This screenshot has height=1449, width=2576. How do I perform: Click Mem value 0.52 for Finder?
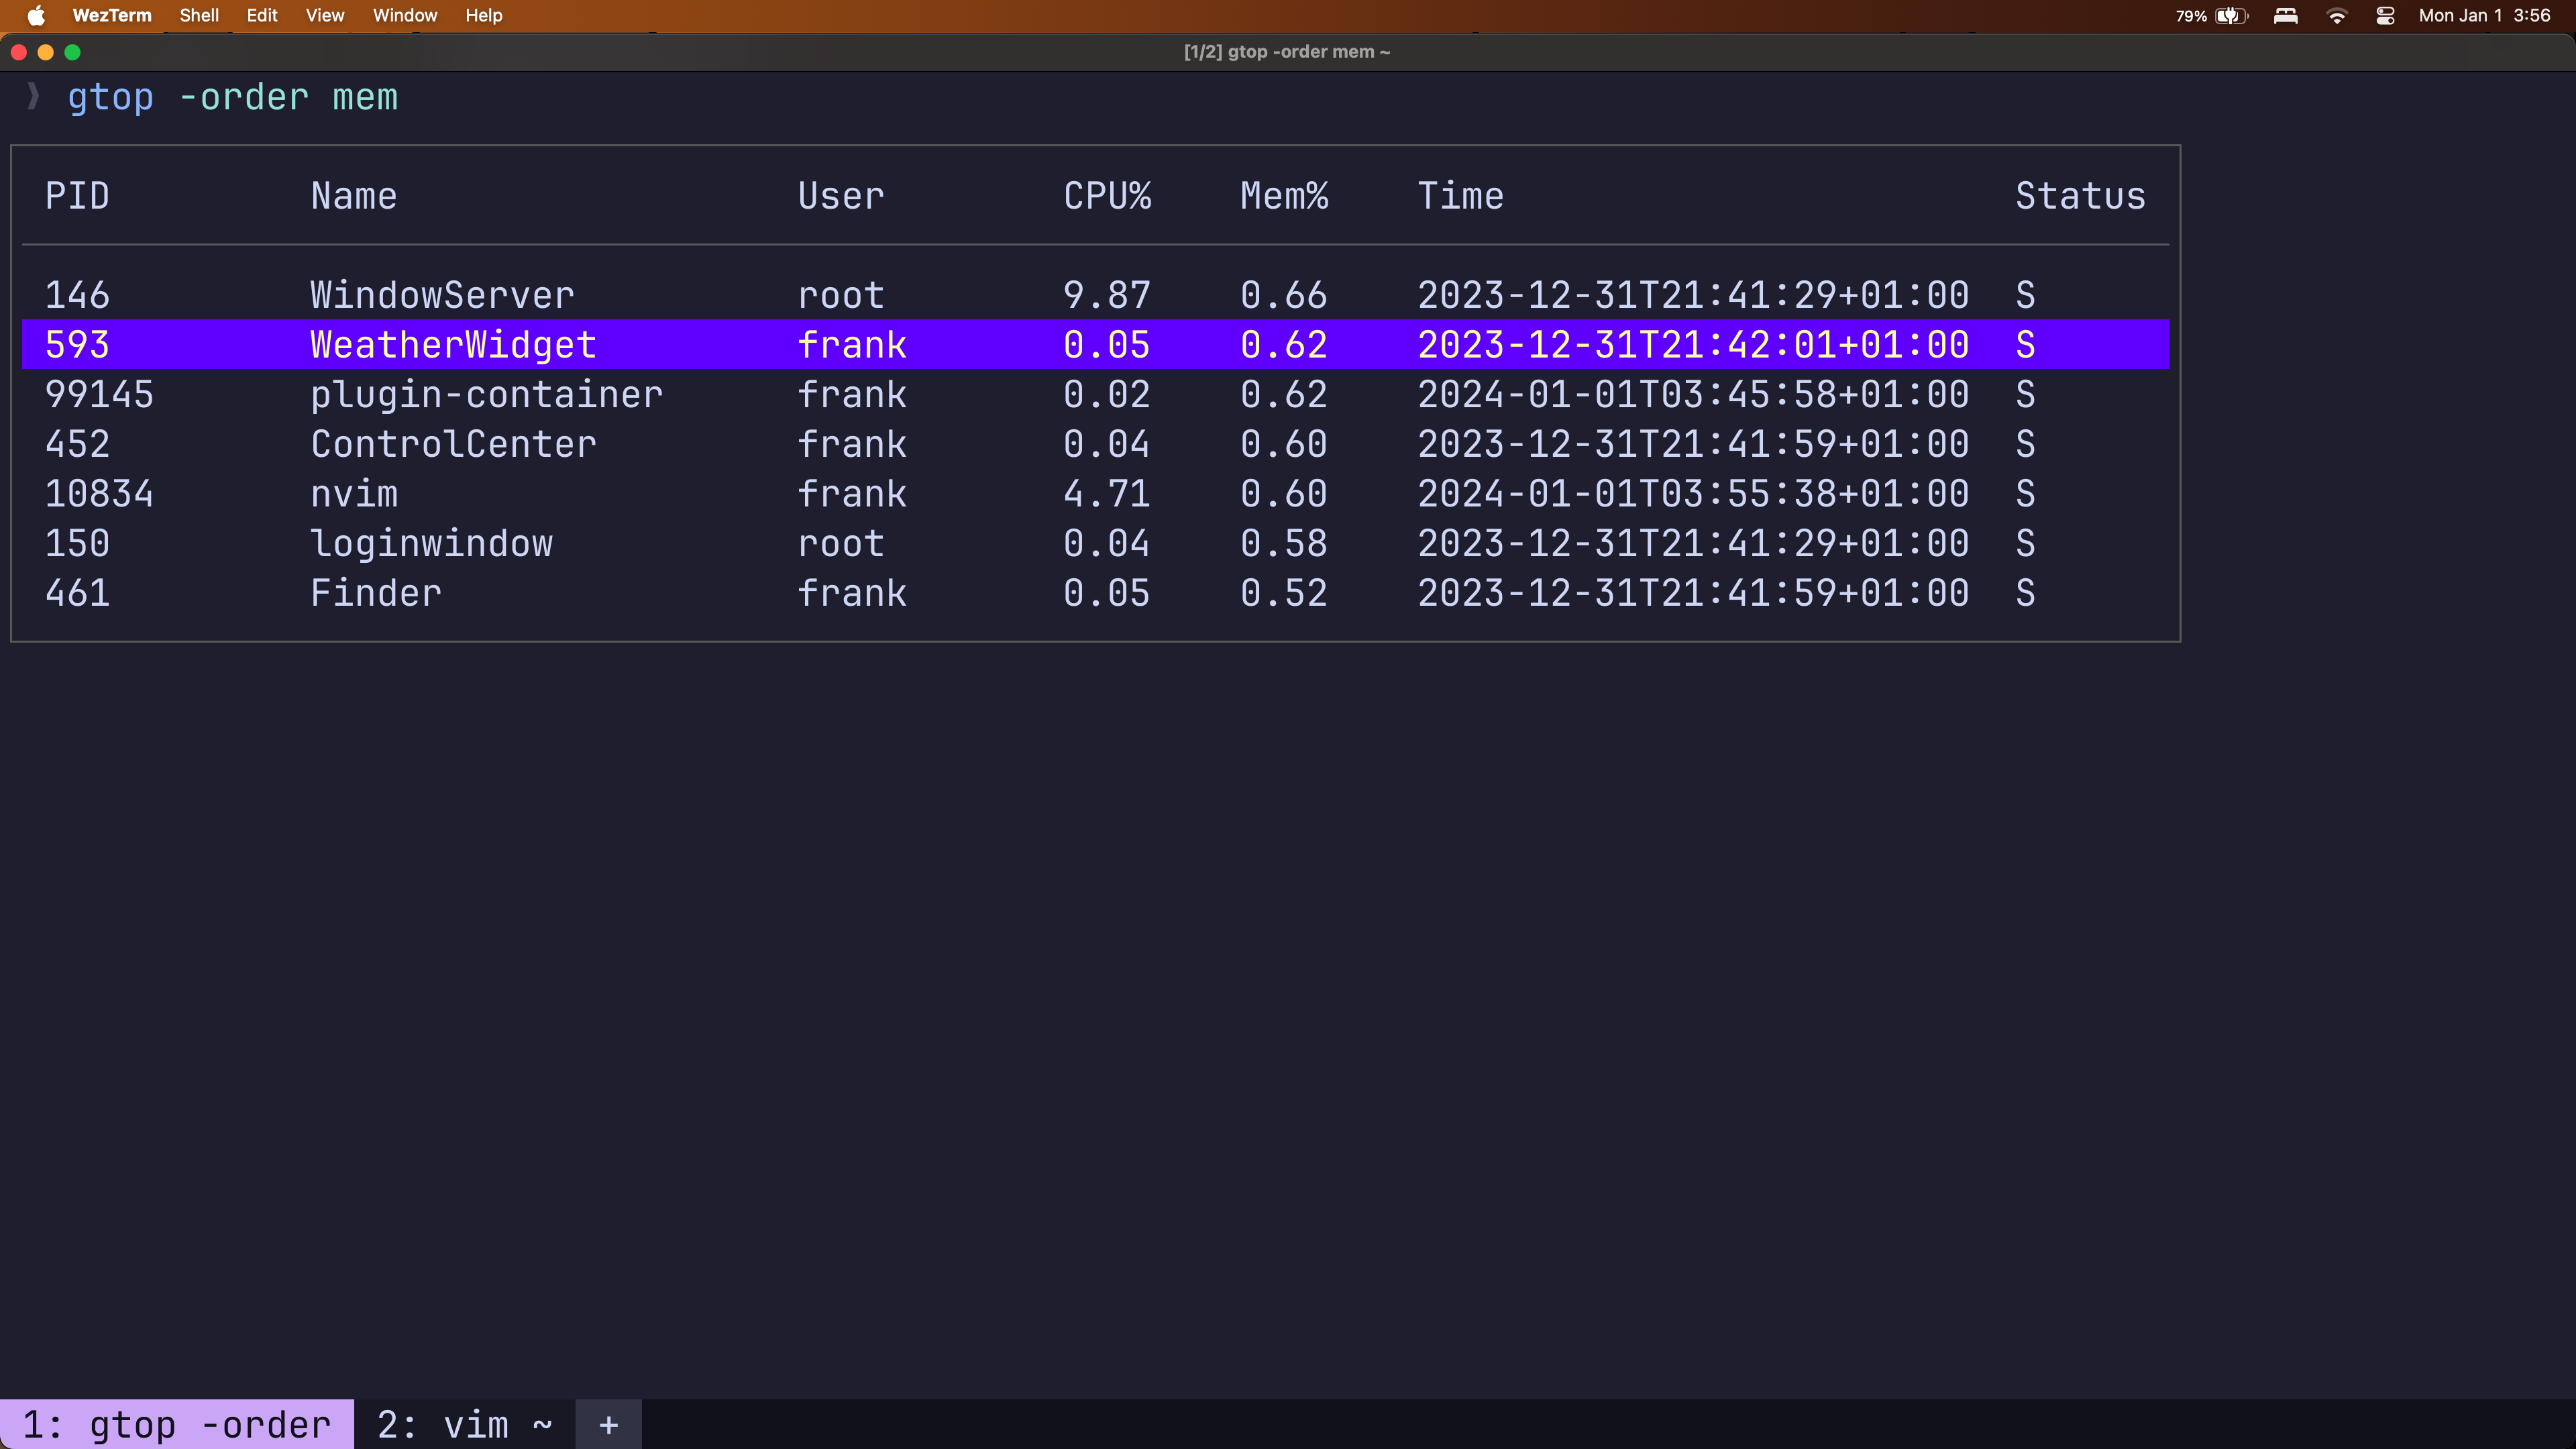coord(1284,593)
